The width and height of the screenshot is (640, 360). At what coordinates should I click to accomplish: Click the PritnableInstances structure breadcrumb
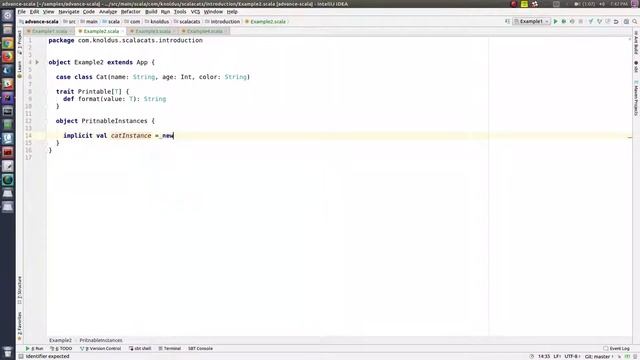101,340
